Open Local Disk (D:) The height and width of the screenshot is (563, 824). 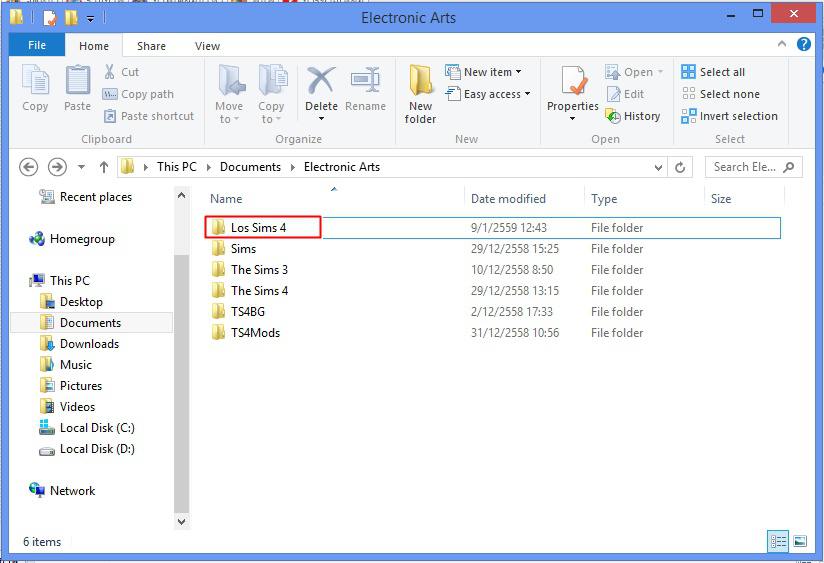tap(87, 449)
